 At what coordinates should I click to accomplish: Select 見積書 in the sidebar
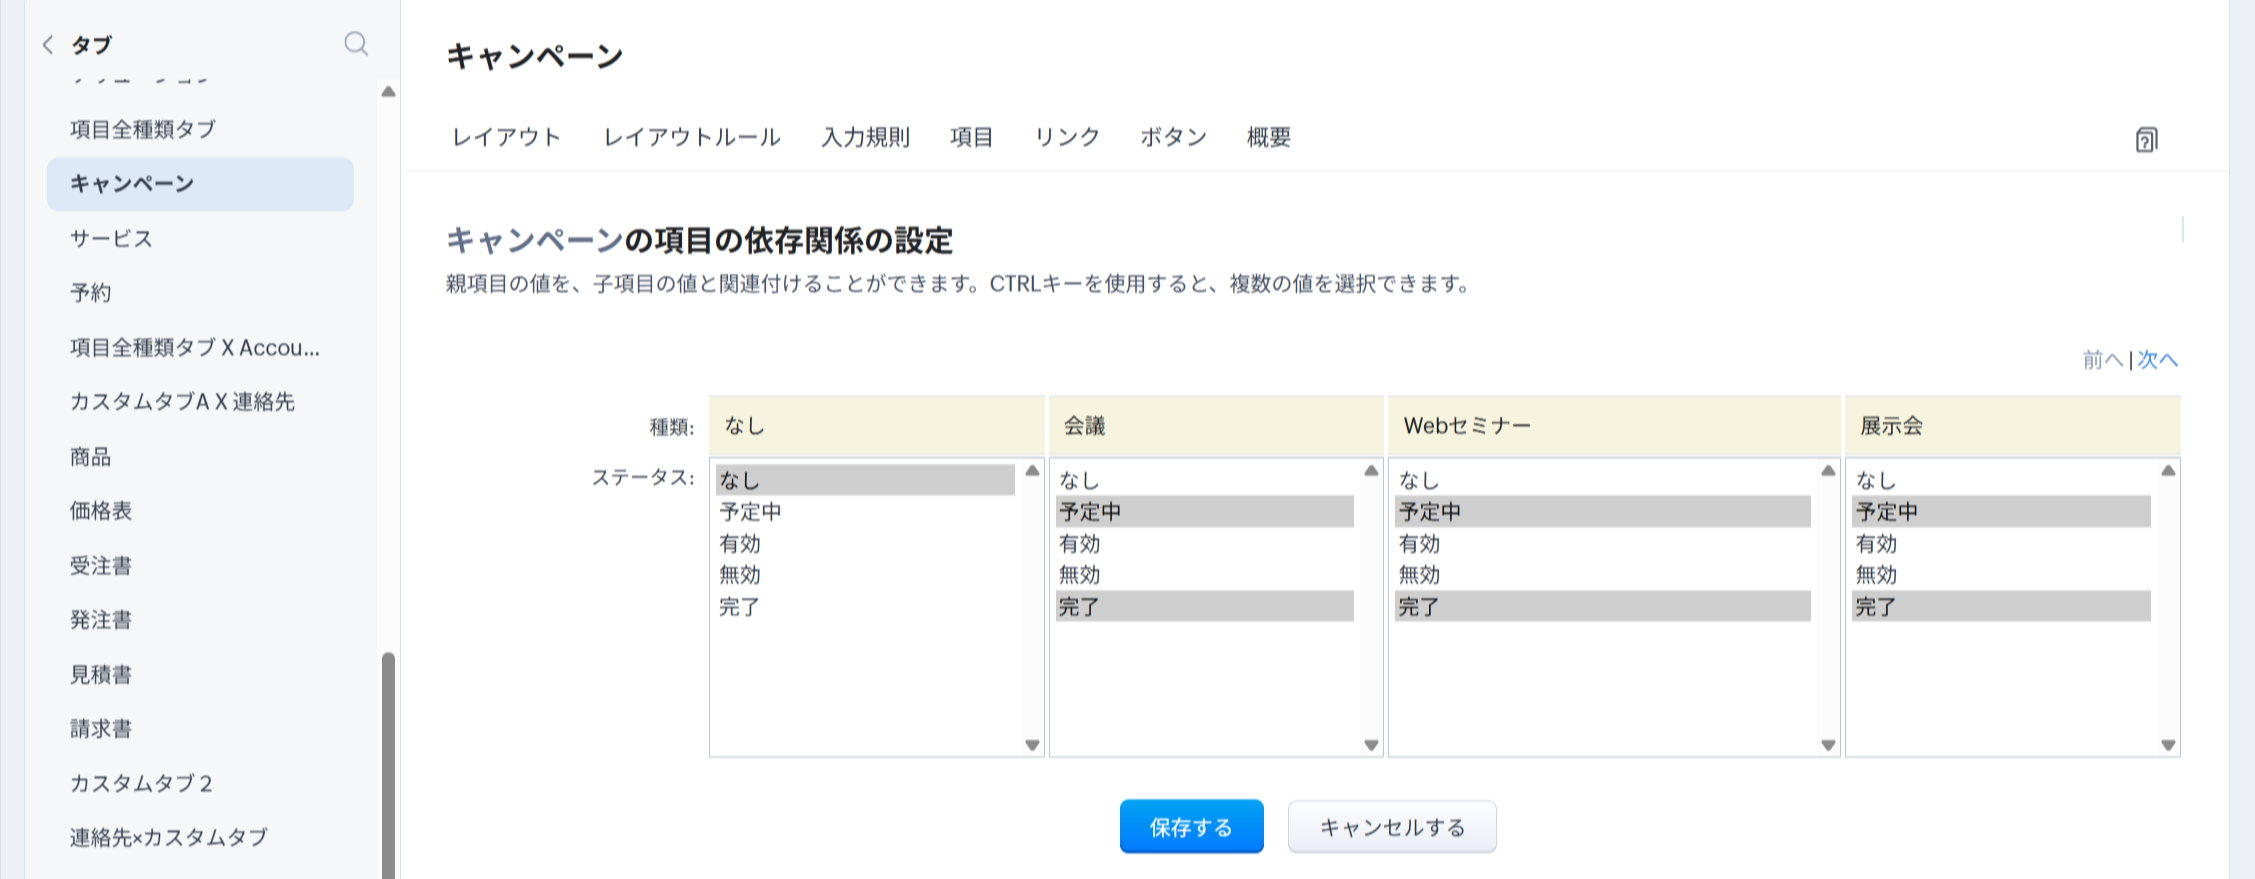tap(101, 675)
